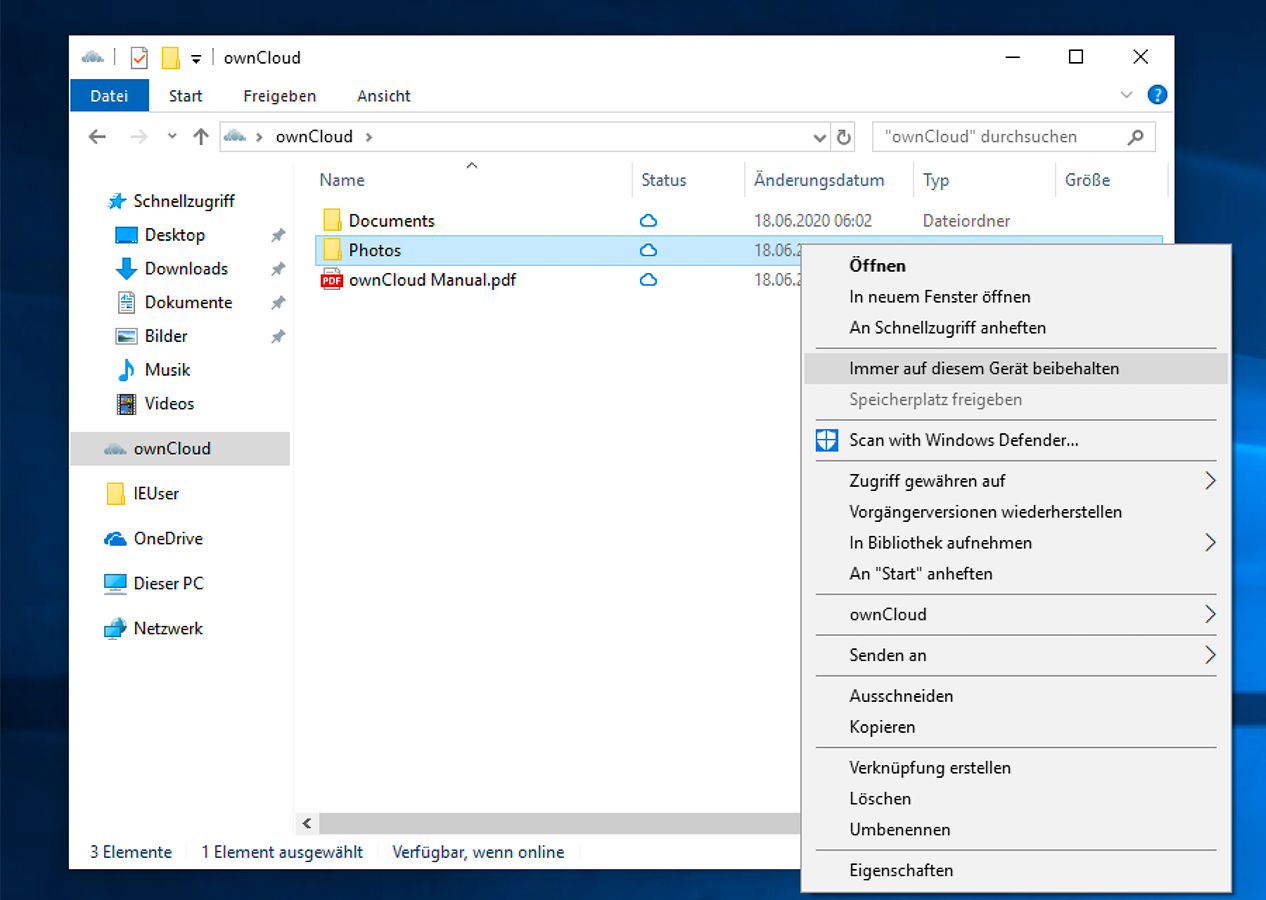Choose An Schnellzugriff anheften
Viewport: 1266px width, 900px height.
coord(1016,328)
